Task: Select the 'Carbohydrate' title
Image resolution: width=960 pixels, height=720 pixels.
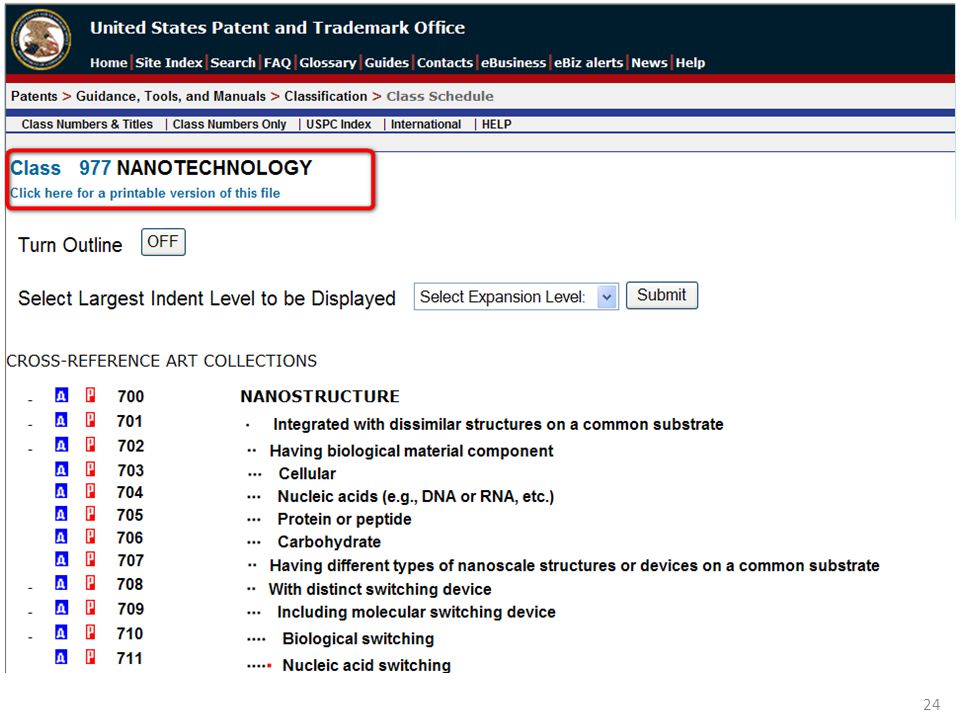Action: click(x=329, y=542)
